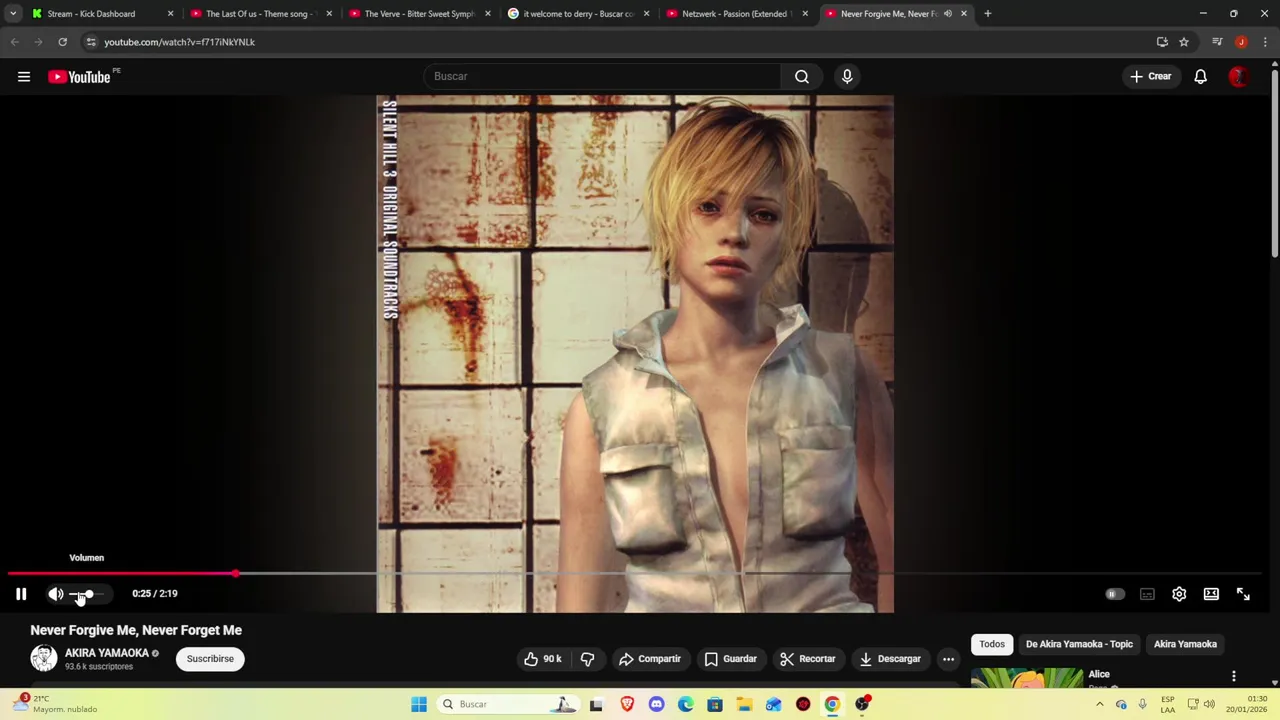The image size is (1280, 720).
Task: Open the browser media controls icon
Action: click(x=1217, y=42)
